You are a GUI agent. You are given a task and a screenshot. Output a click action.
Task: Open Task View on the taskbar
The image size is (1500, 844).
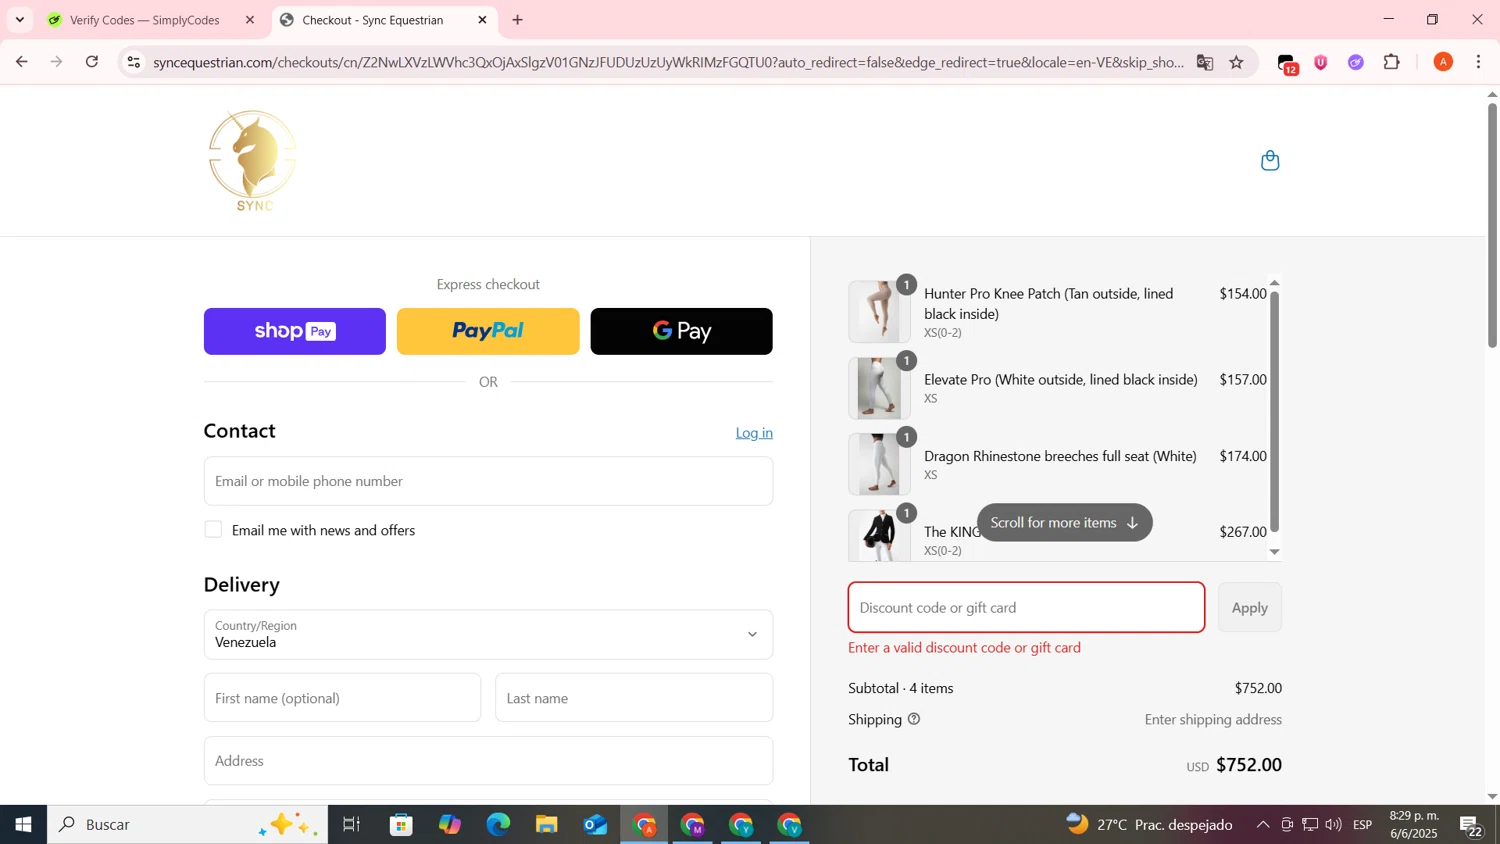352,825
